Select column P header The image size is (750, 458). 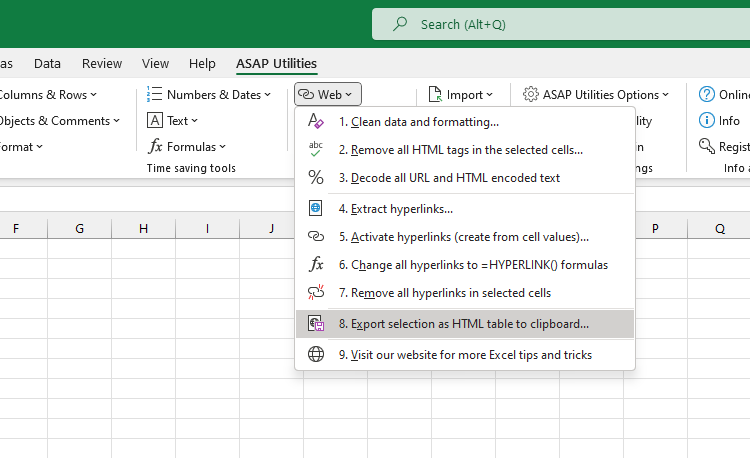point(655,229)
